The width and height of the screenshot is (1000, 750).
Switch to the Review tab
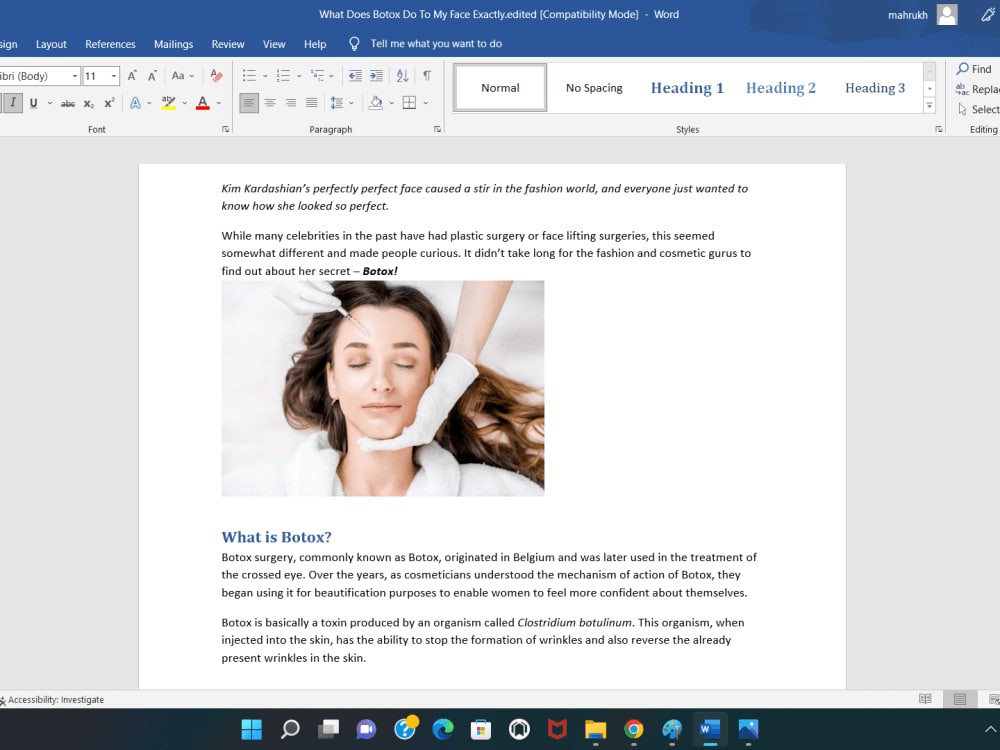click(228, 44)
